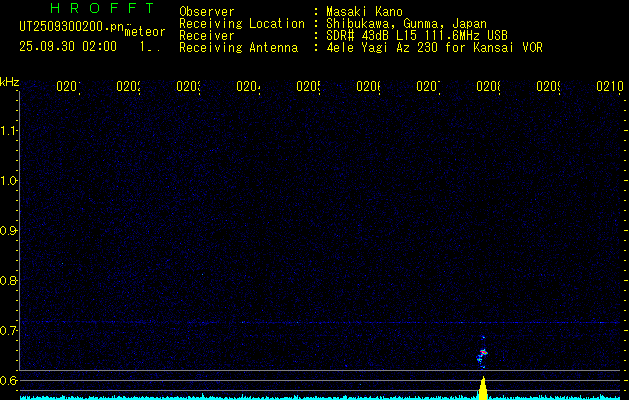Click the horizontal carrier line near 0.7 kHz

coord(300,322)
